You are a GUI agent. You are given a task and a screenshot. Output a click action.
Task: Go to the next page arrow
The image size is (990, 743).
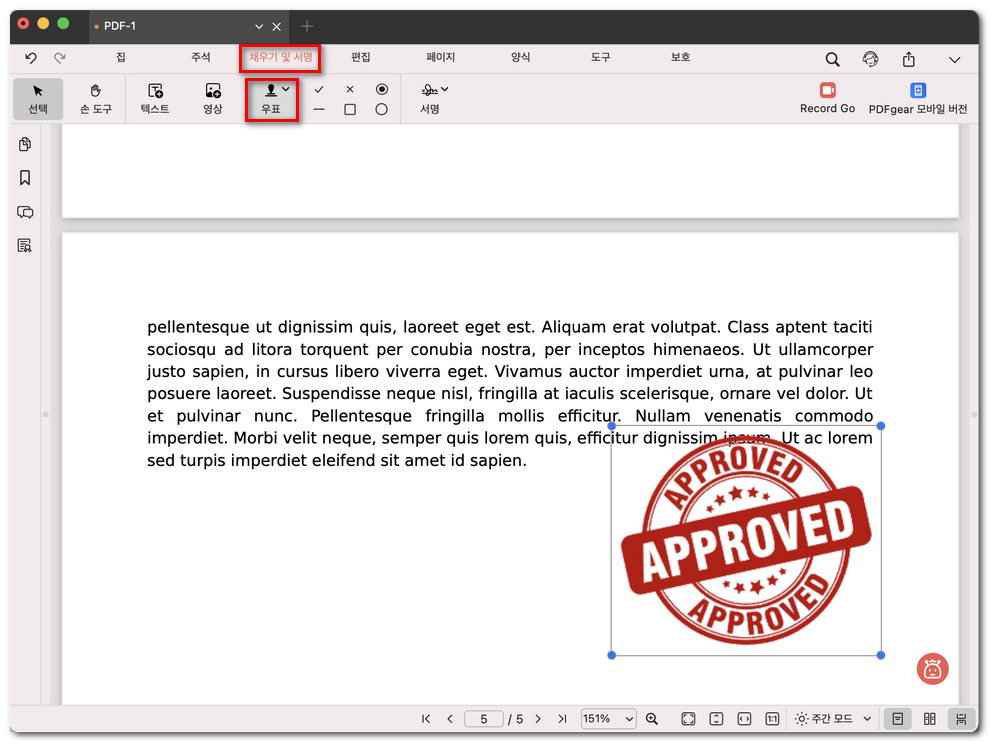click(538, 719)
